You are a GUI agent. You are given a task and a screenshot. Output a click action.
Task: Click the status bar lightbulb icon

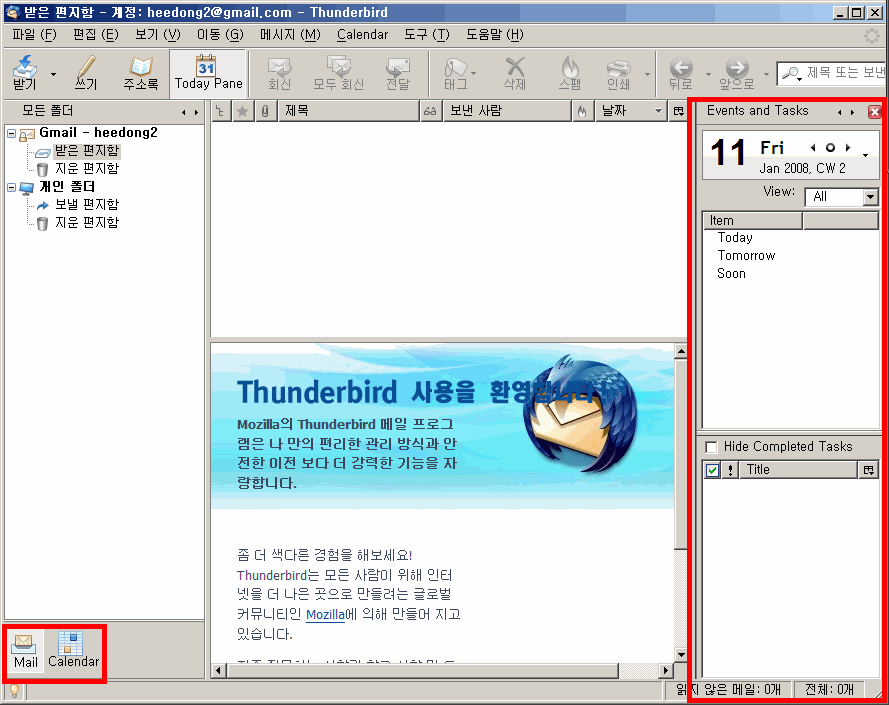point(14,691)
